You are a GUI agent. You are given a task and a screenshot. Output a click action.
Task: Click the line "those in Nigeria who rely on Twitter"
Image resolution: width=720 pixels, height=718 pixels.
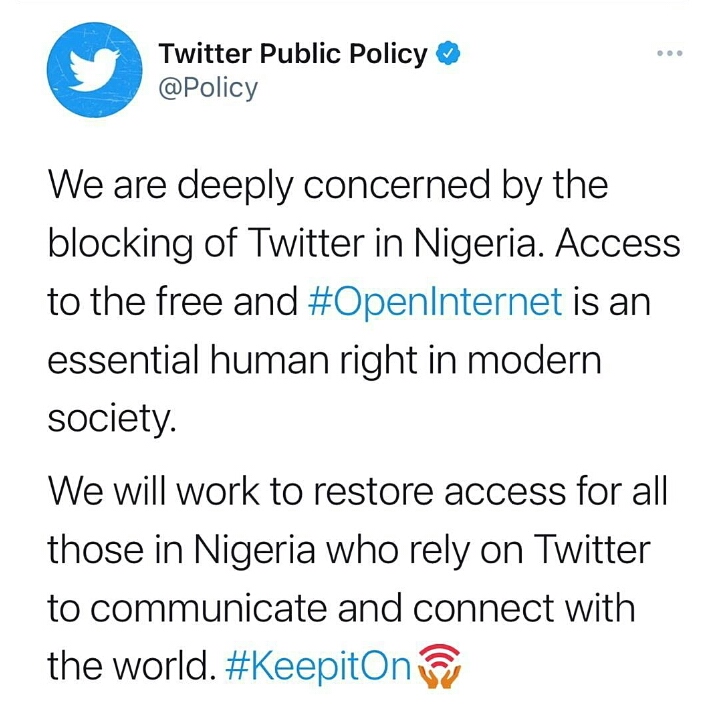tap(349, 549)
